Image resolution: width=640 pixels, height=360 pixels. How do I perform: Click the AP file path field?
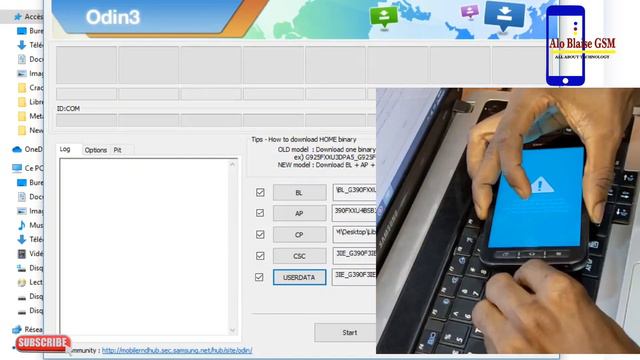coord(354,213)
